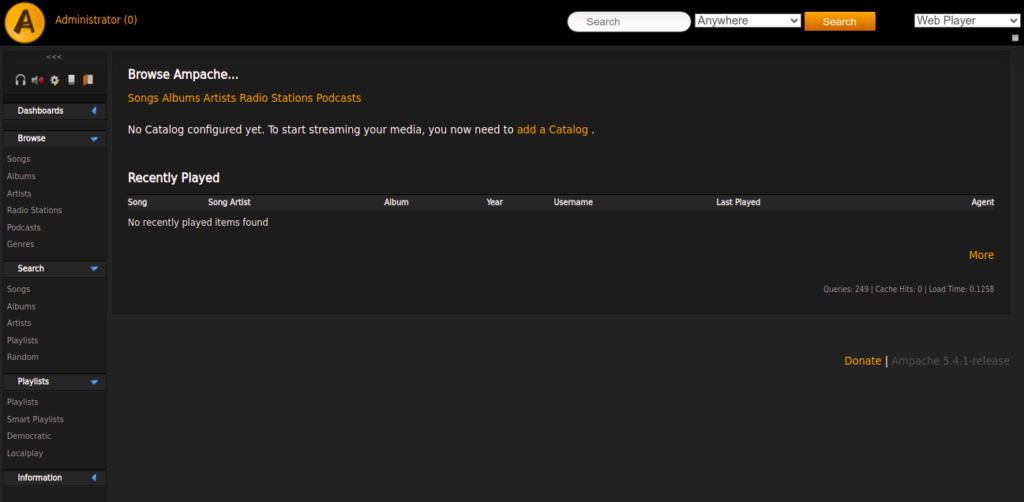Viewport: 1024px width, 502px height.
Task: Open the Anywhere search scope dropdown
Action: coord(748,21)
